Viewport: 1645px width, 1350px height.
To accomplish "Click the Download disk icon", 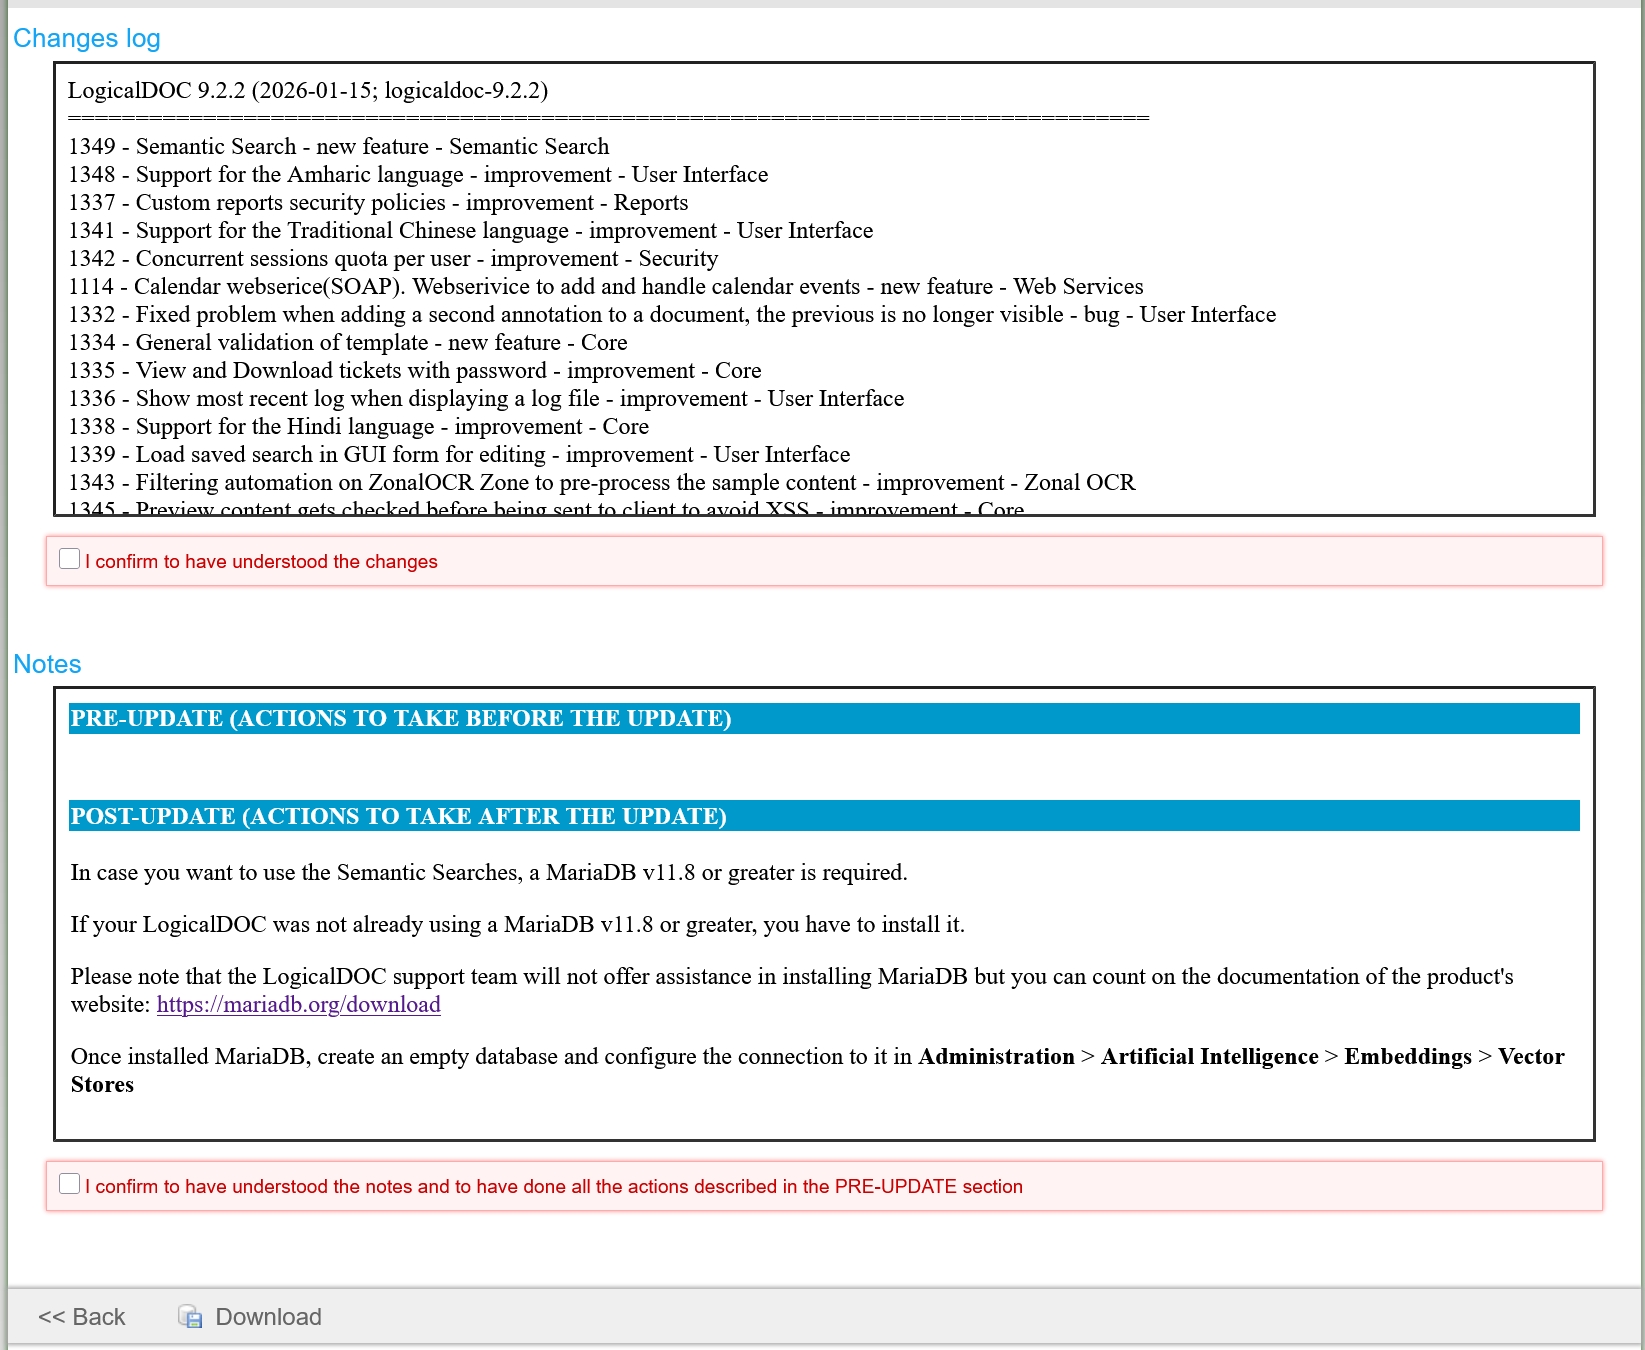I will pos(190,1317).
